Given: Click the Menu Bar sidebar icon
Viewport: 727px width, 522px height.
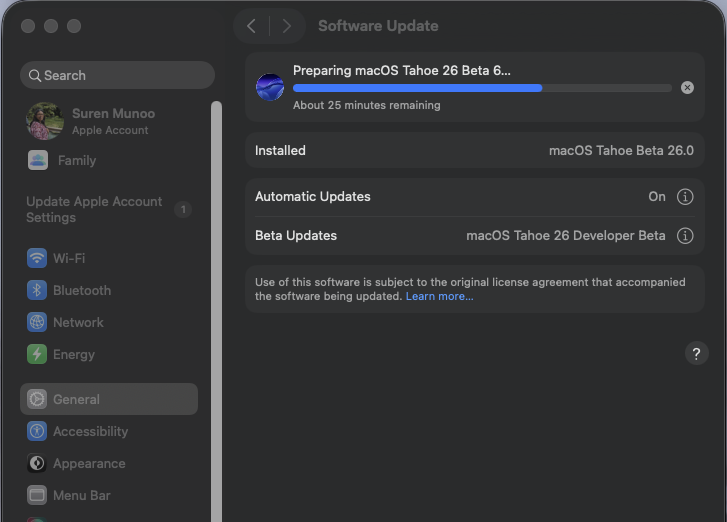Looking at the screenshot, I should click(x=37, y=495).
